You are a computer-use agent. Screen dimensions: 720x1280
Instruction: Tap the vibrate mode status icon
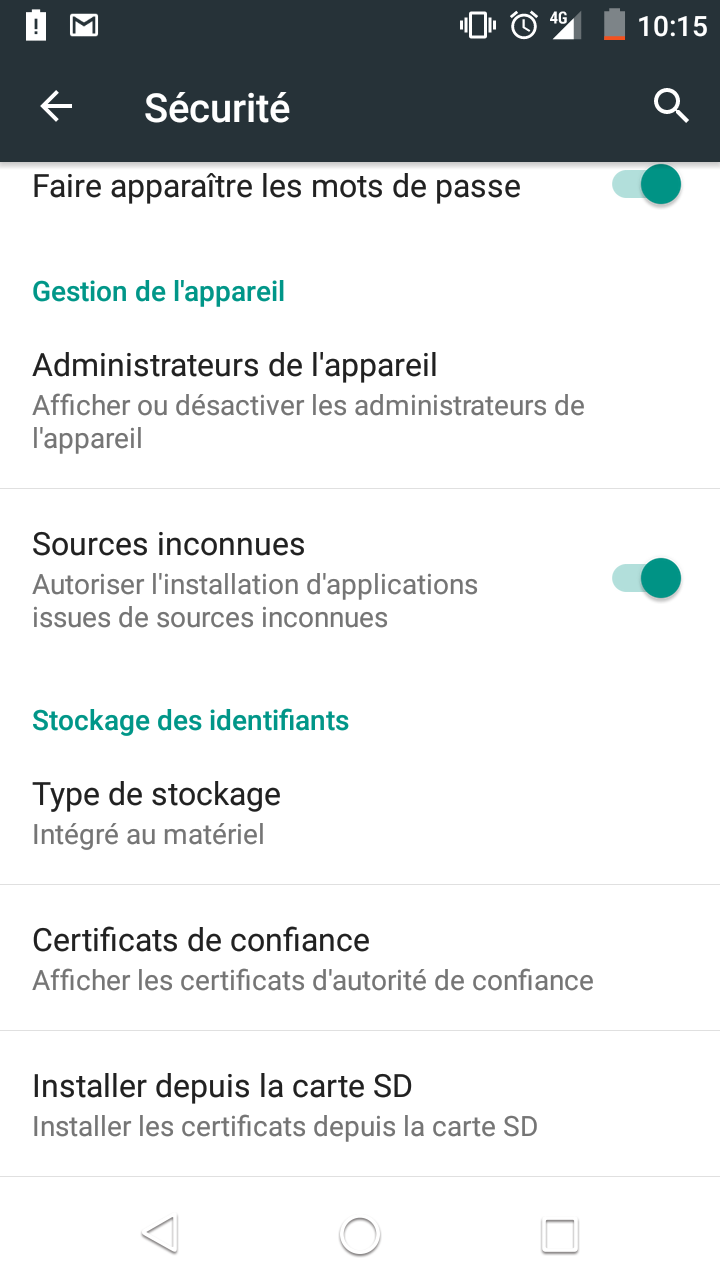point(477,25)
